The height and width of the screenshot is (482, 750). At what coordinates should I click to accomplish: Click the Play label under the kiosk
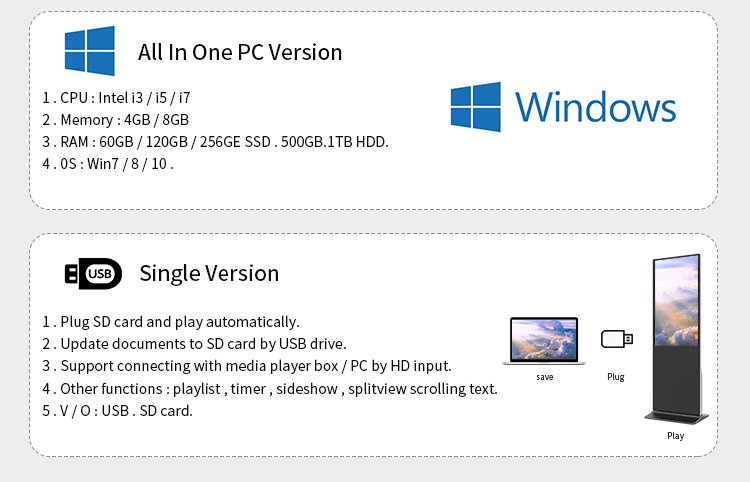tap(676, 436)
